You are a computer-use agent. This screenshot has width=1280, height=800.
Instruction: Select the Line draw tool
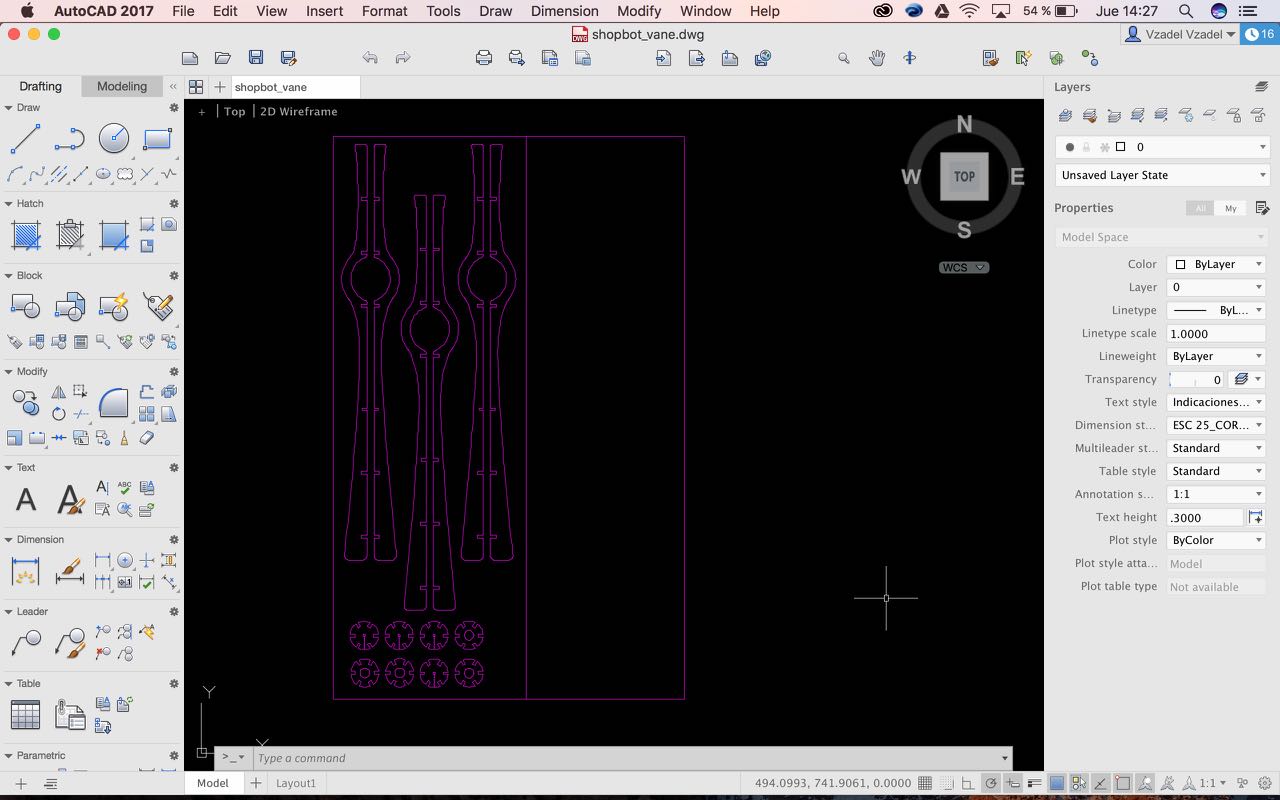coord(25,140)
